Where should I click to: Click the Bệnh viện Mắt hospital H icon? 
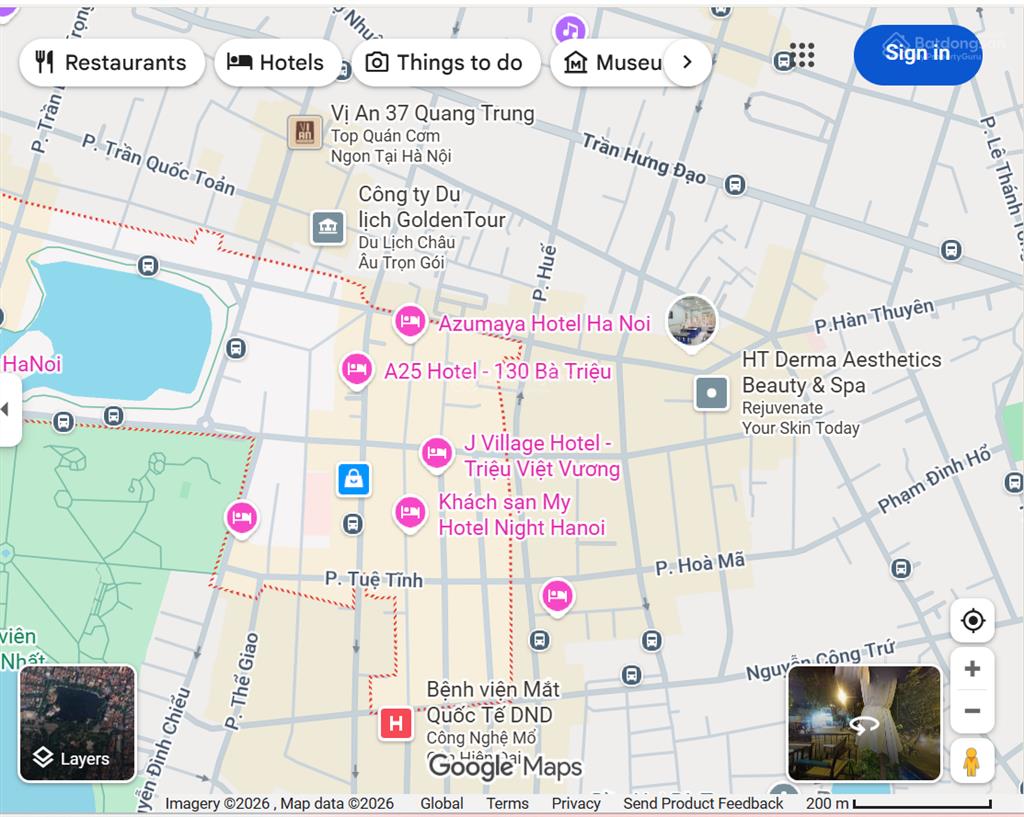point(396,724)
